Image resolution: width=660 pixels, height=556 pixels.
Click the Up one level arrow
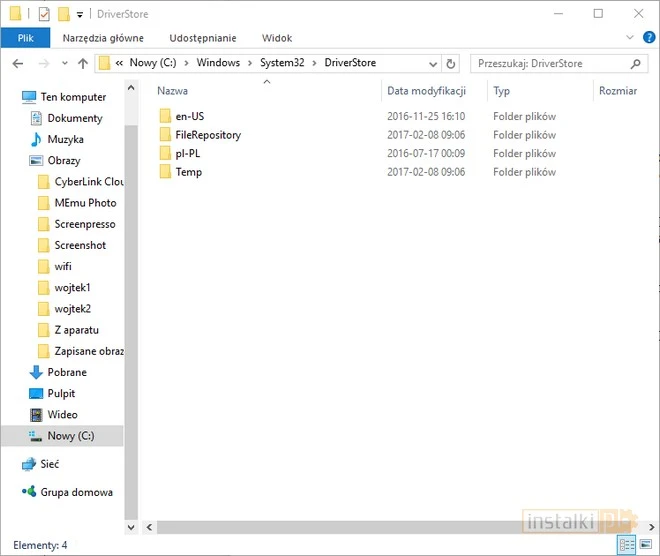tap(82, 63)
